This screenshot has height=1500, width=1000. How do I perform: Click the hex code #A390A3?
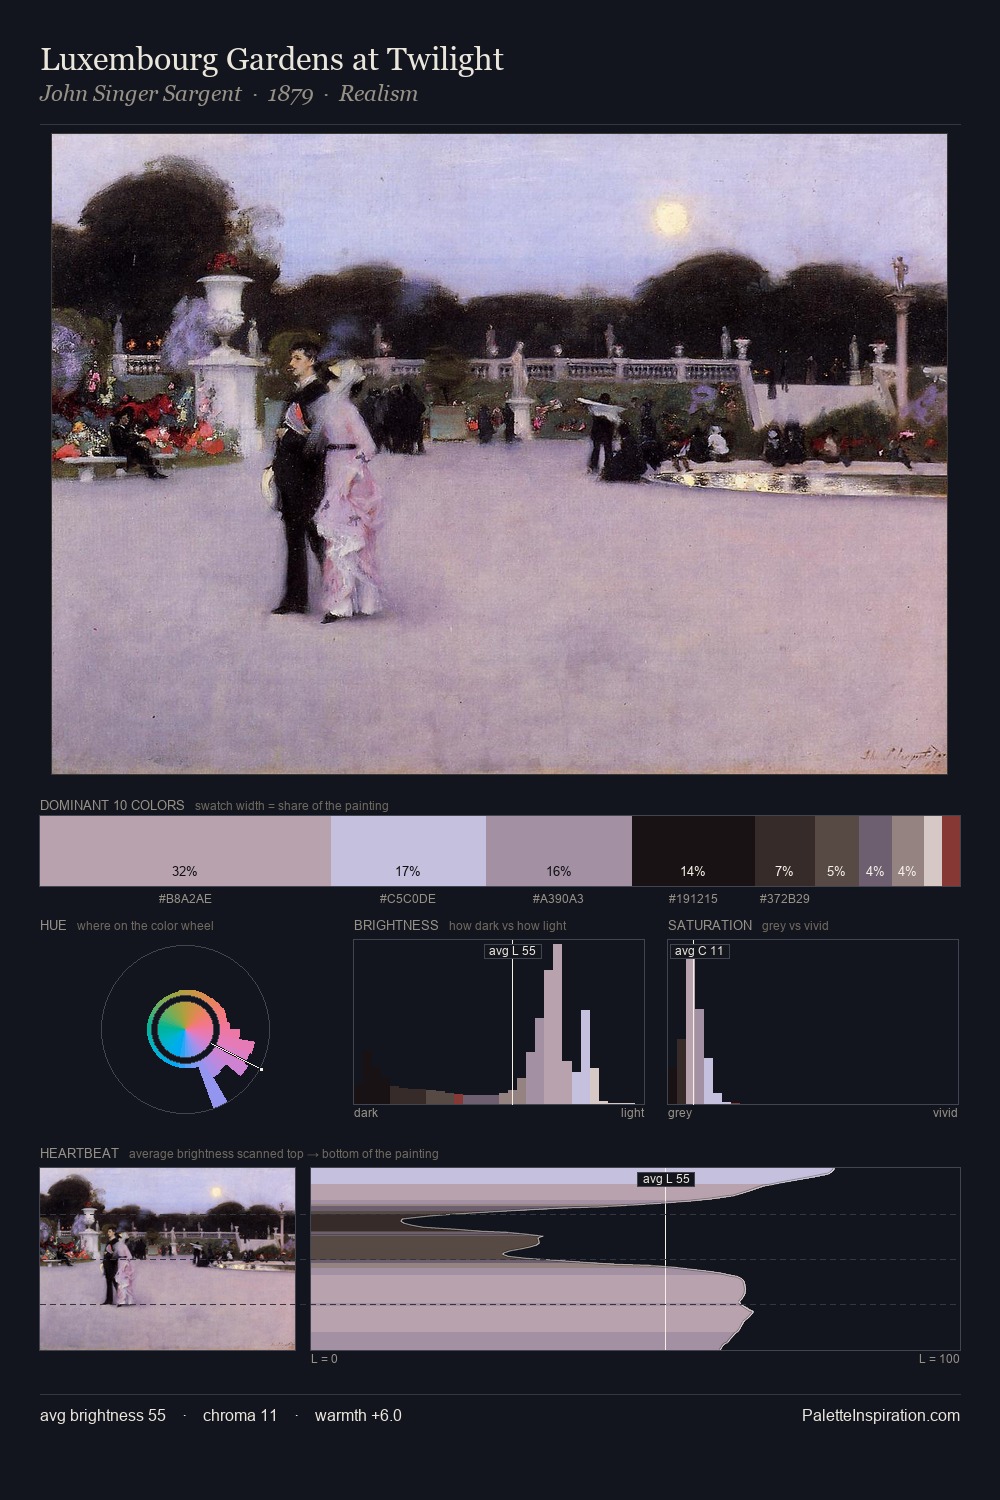558,898
